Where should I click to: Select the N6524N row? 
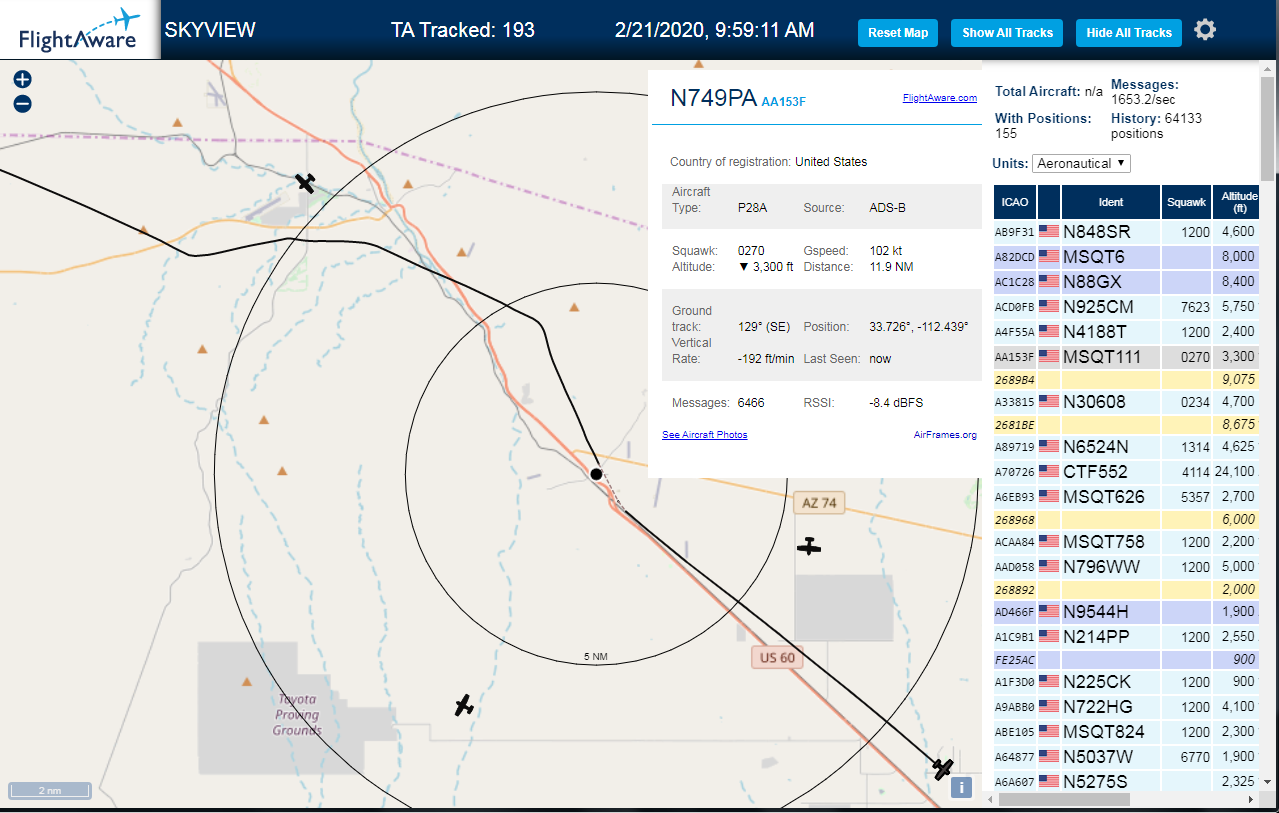point(1127,446)
